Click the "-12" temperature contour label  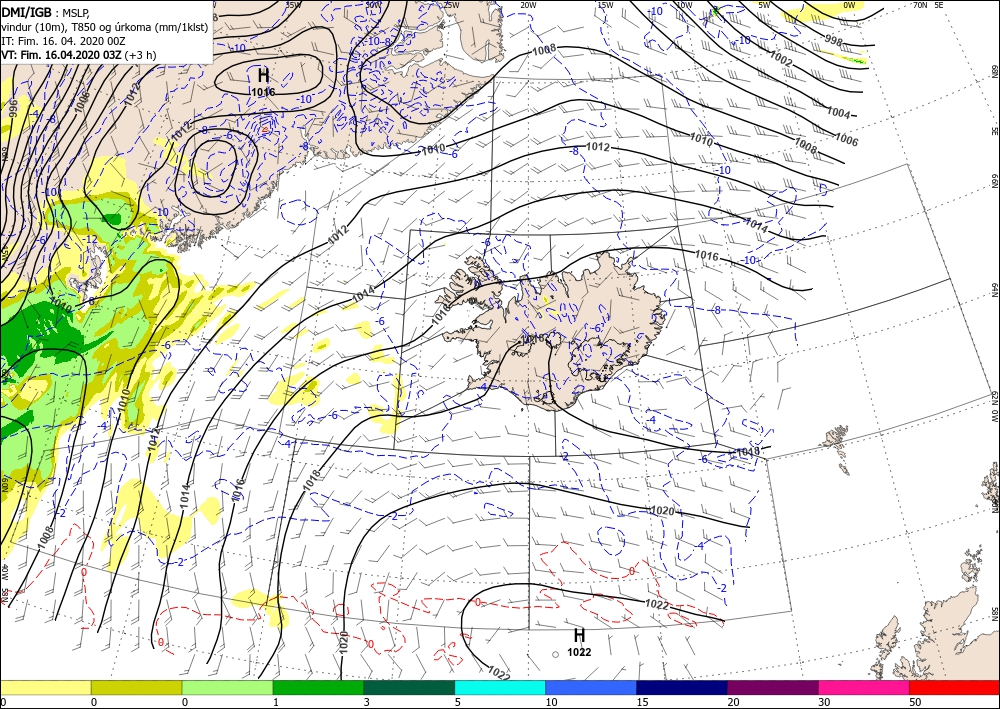point(91,239)
